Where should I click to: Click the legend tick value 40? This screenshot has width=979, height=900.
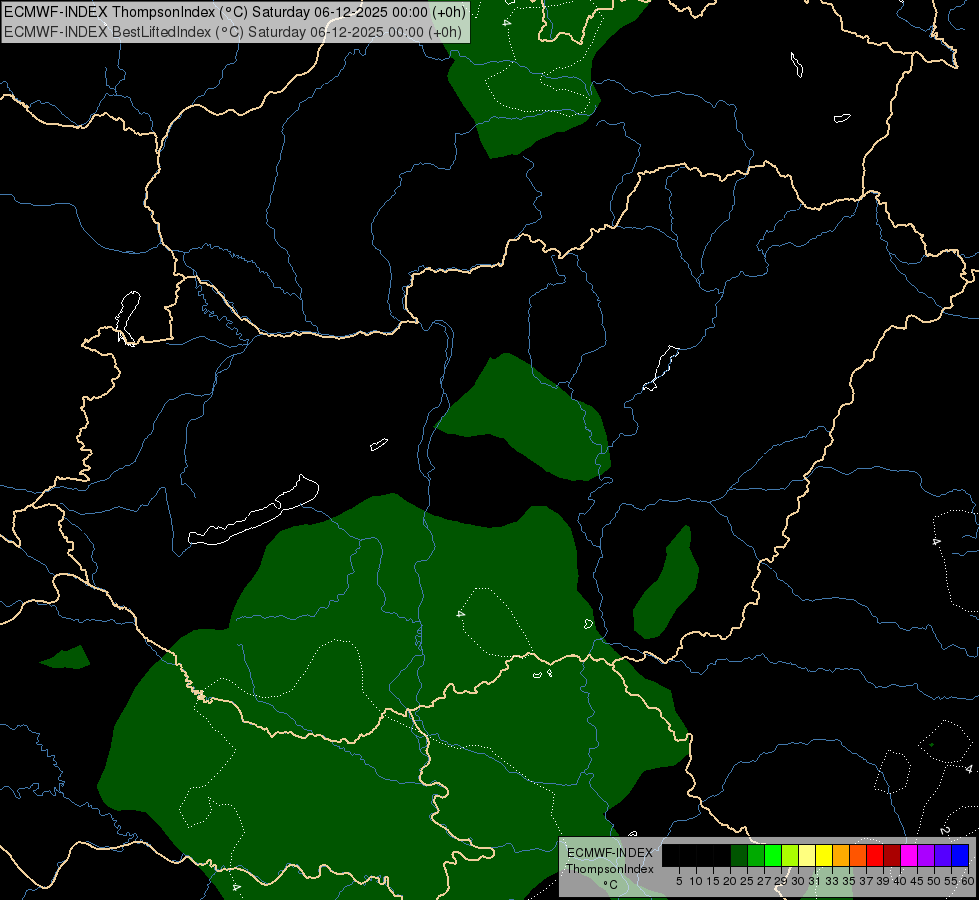coord(900,881)
